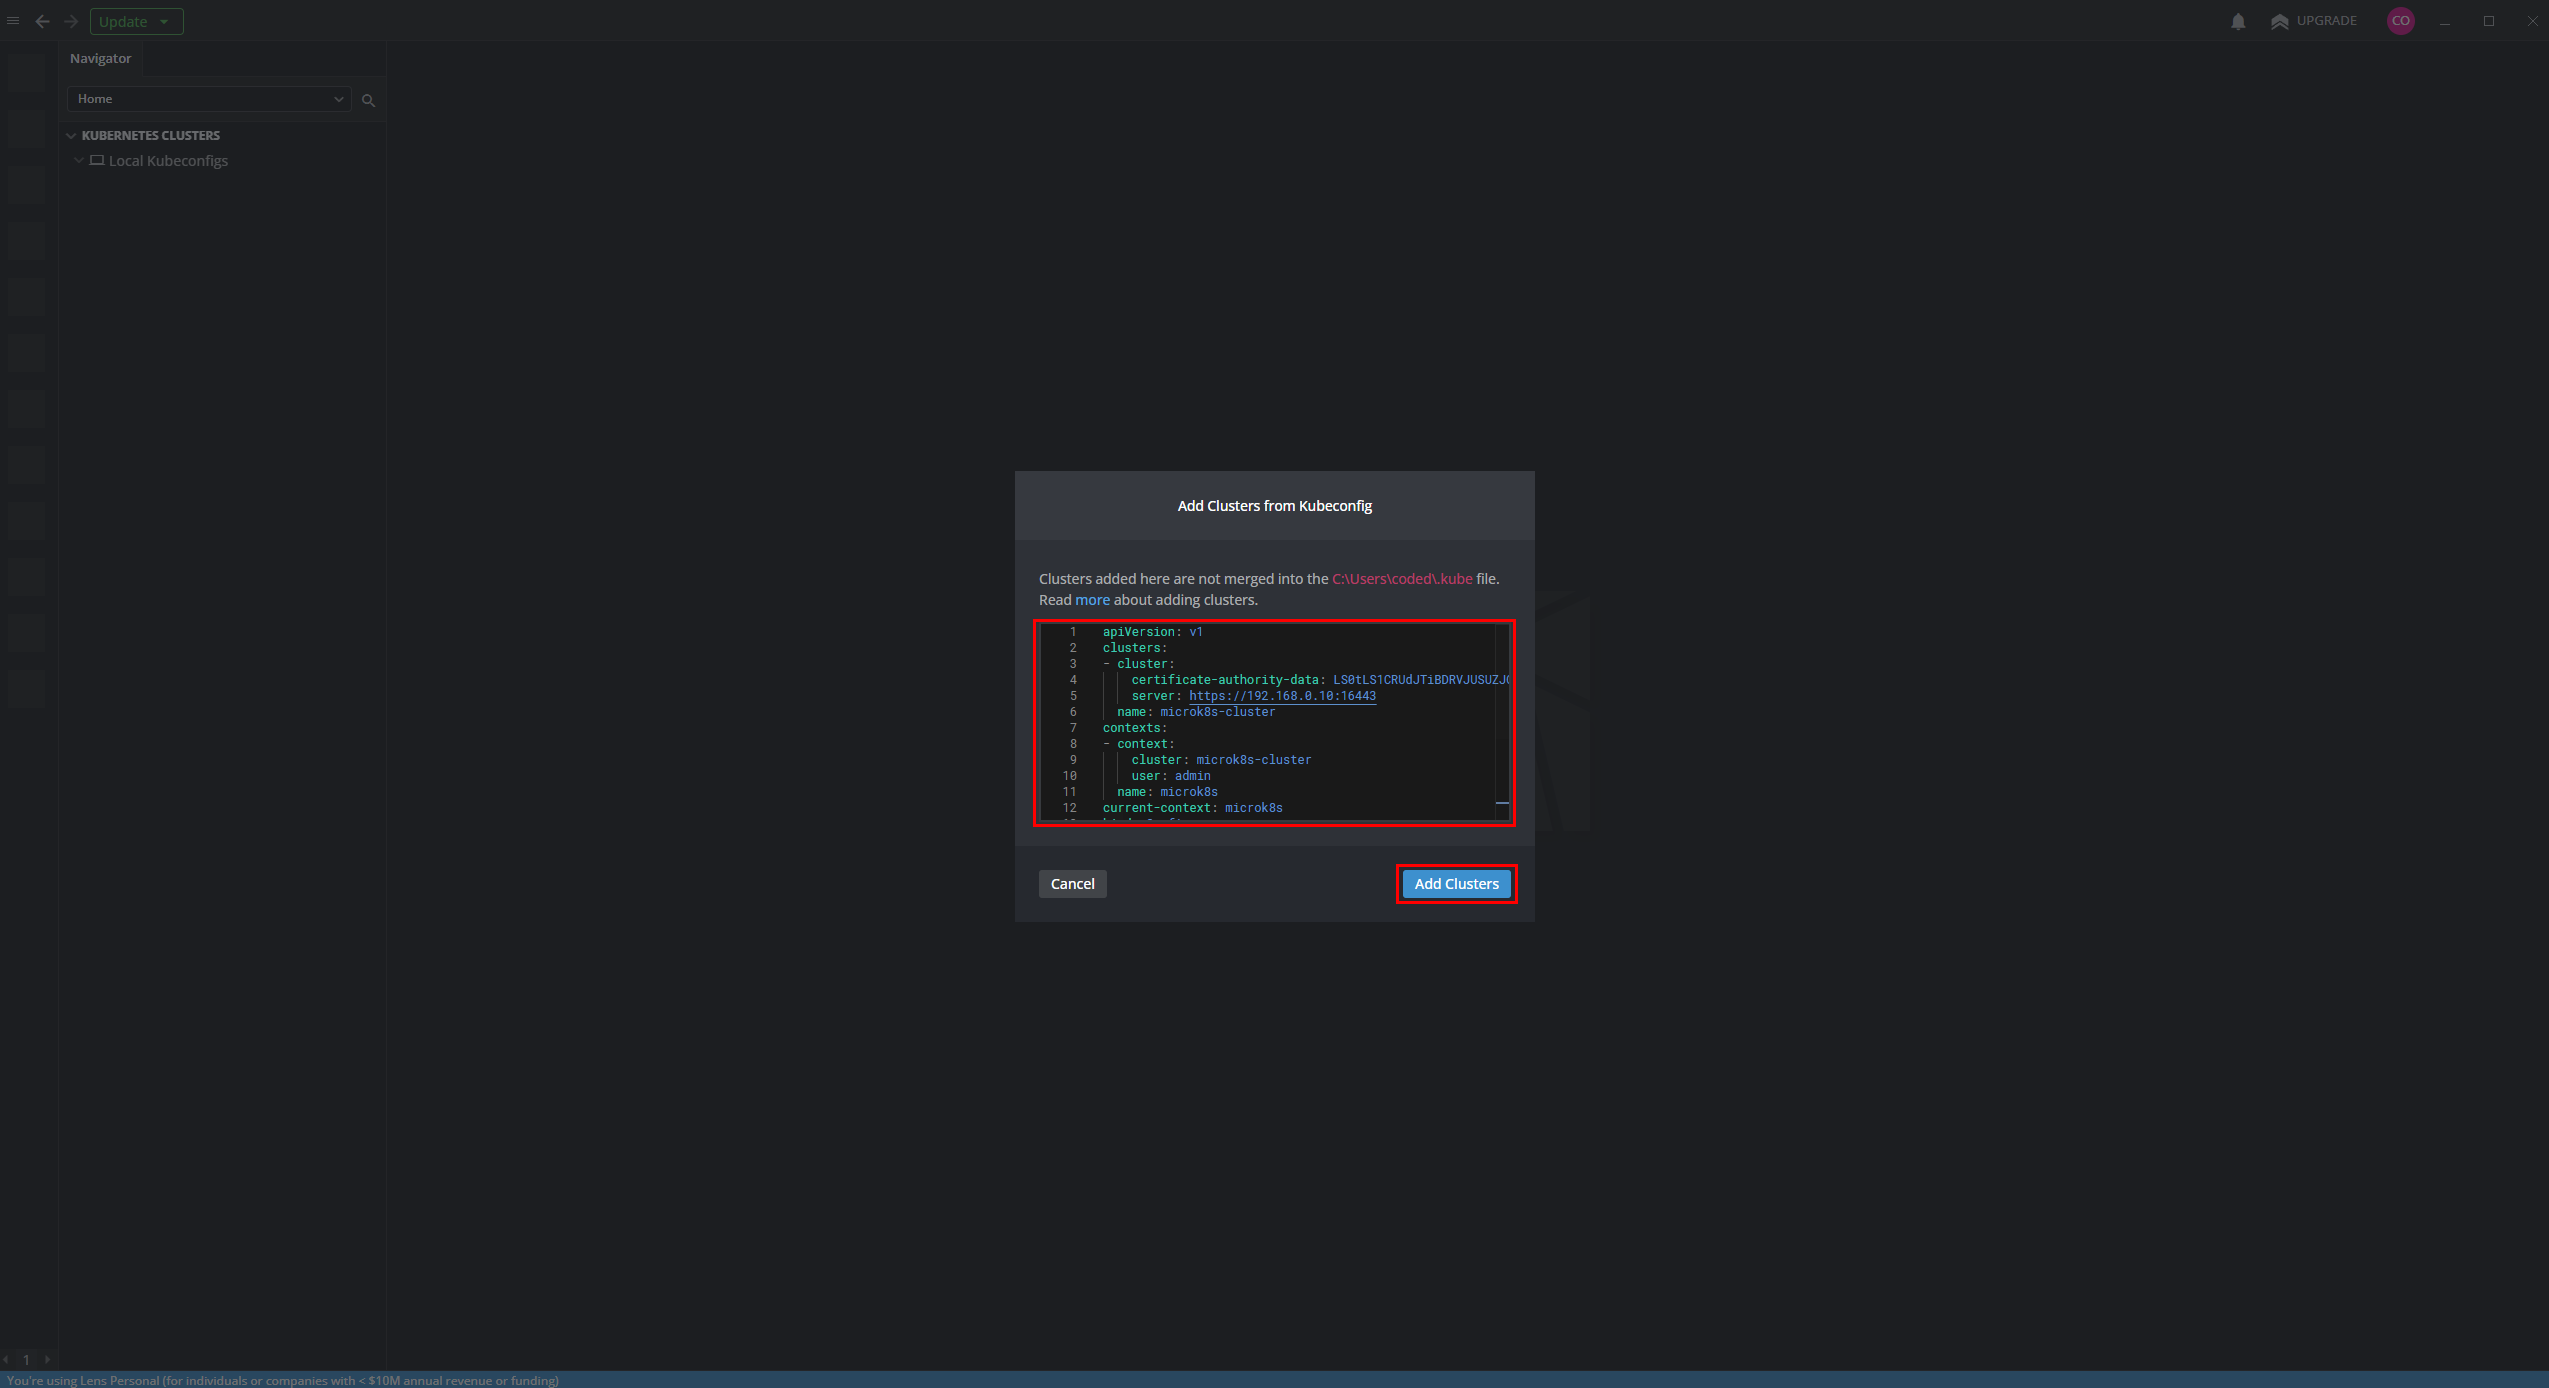Cancel the Add Clusters dialog
This screenshot has width=2549, height=1388.
1072,884
